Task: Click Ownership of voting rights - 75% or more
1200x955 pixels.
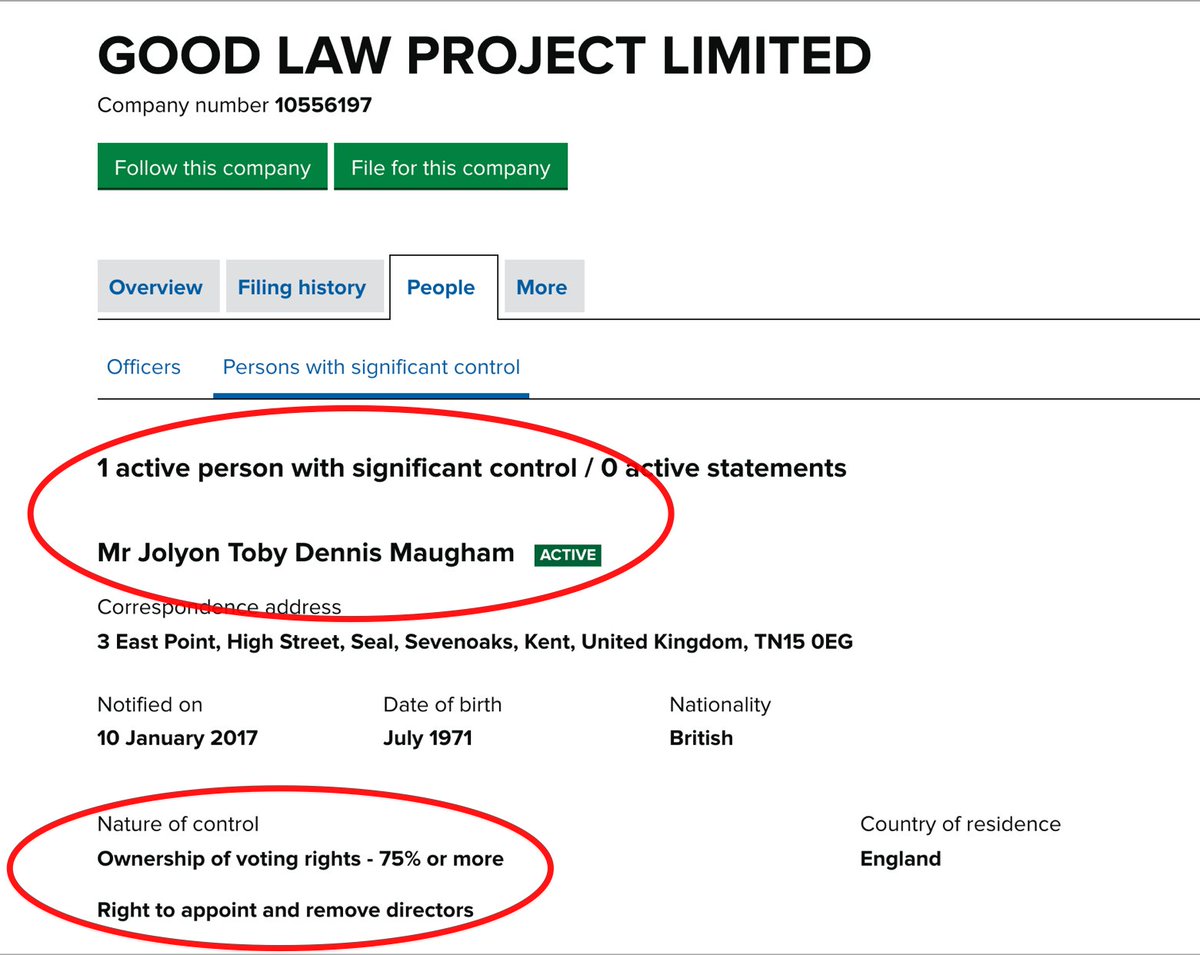Action: coord(300,859)
